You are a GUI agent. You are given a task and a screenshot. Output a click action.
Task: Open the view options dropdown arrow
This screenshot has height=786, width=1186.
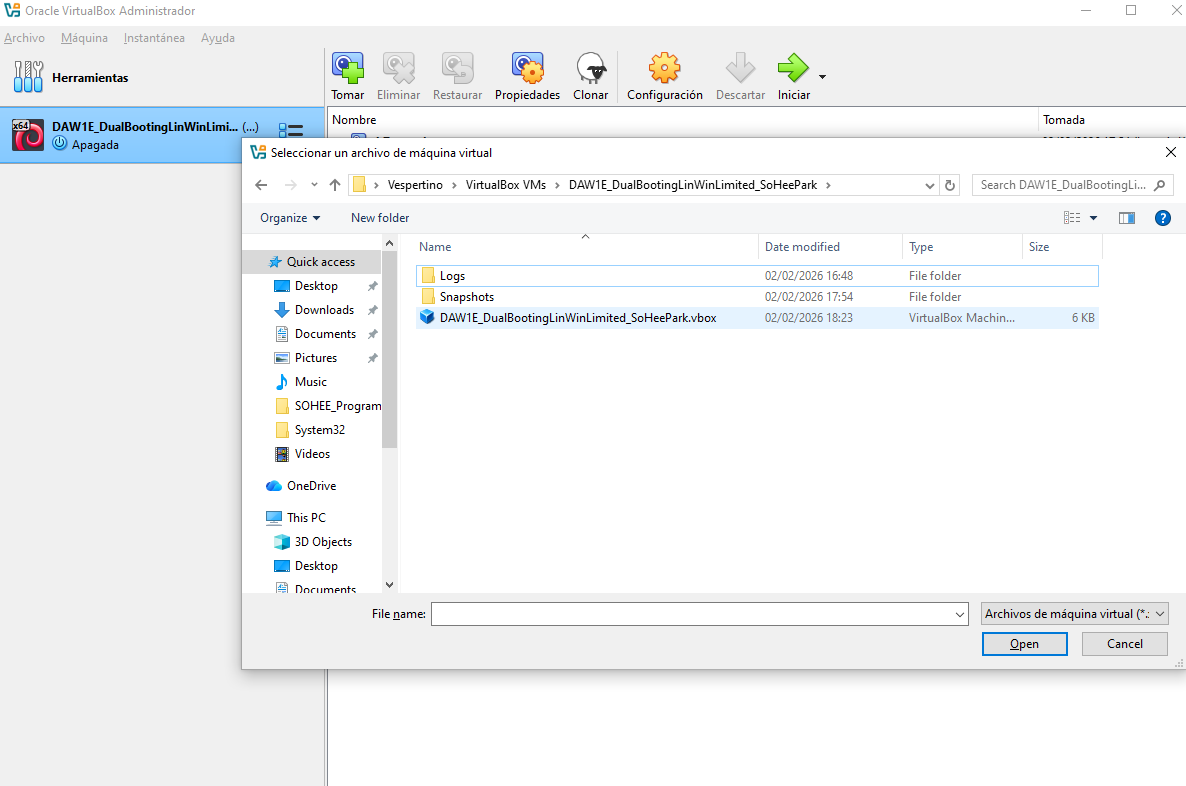pyautogui.click(x=1093, y=218)
